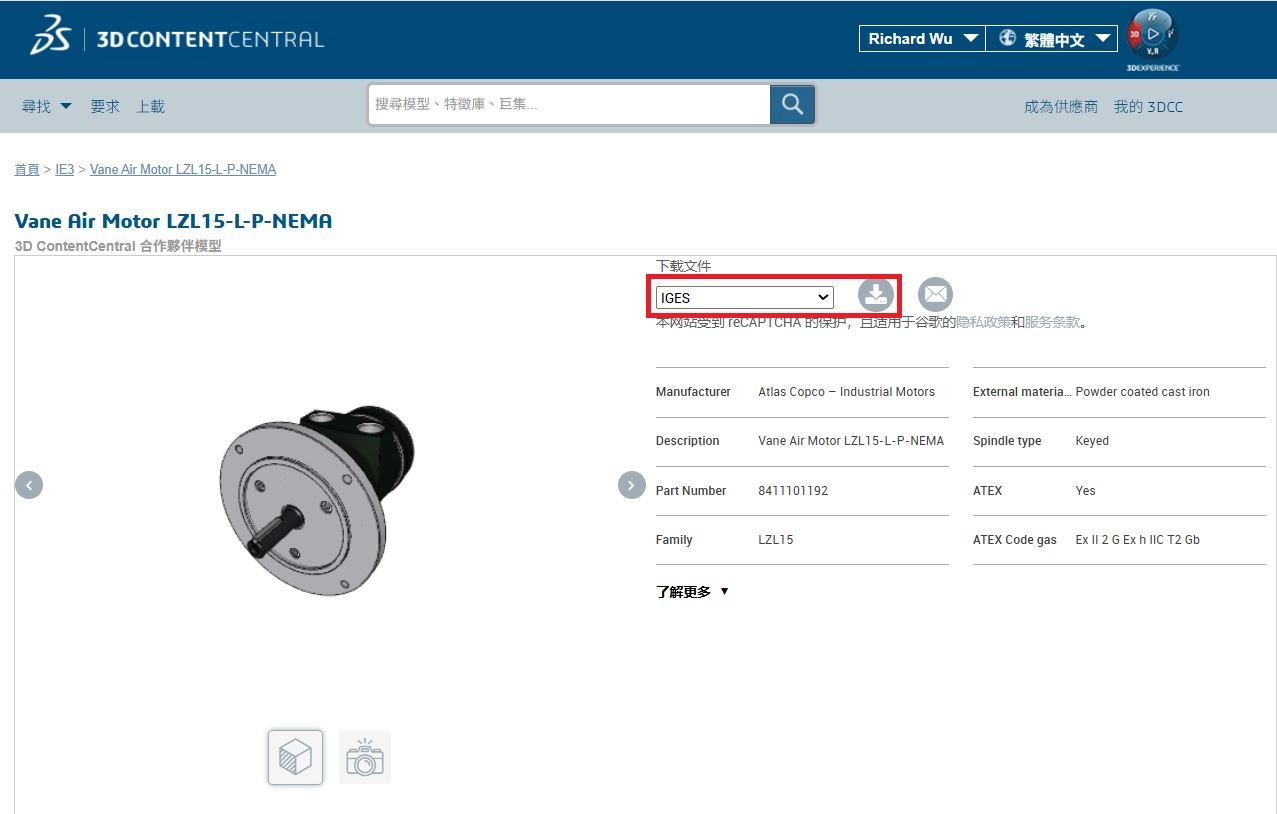Open 我的 3DCC page
The height and width of the screenshot is (814, 1277).
[1148, 106]
